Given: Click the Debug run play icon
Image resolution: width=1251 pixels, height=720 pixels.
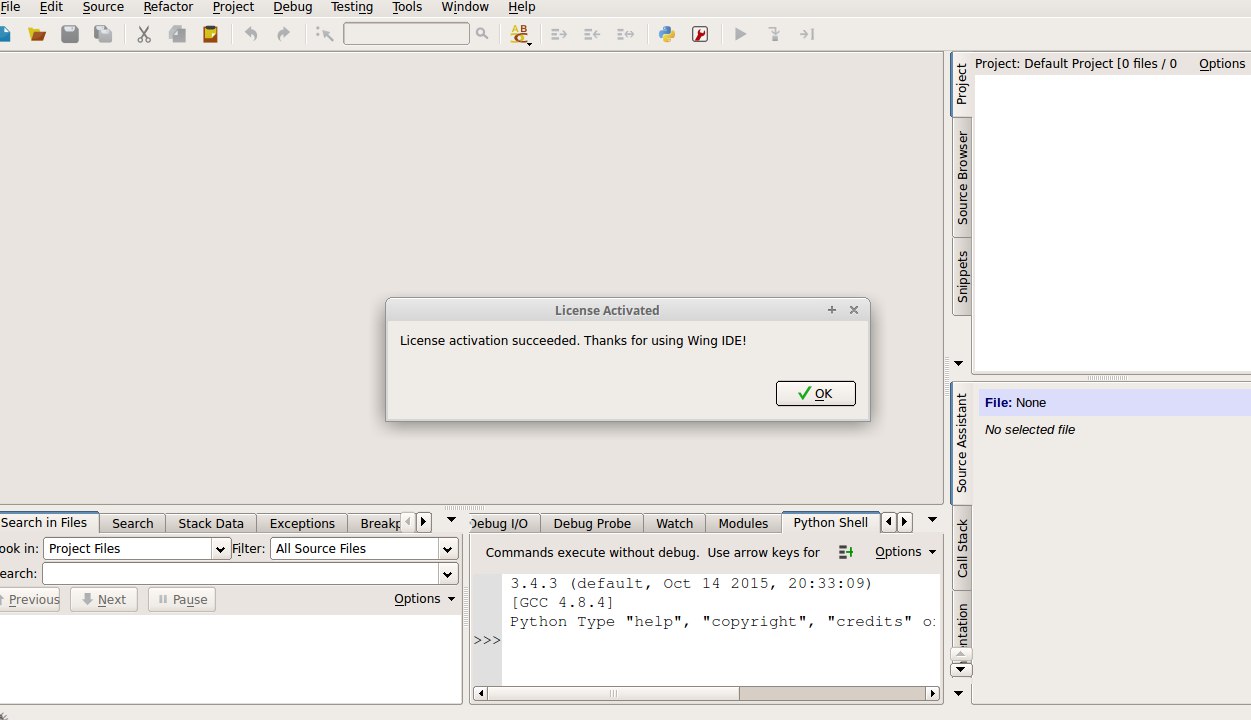Looking at the screenshot, I should click(x=741, y=34).
